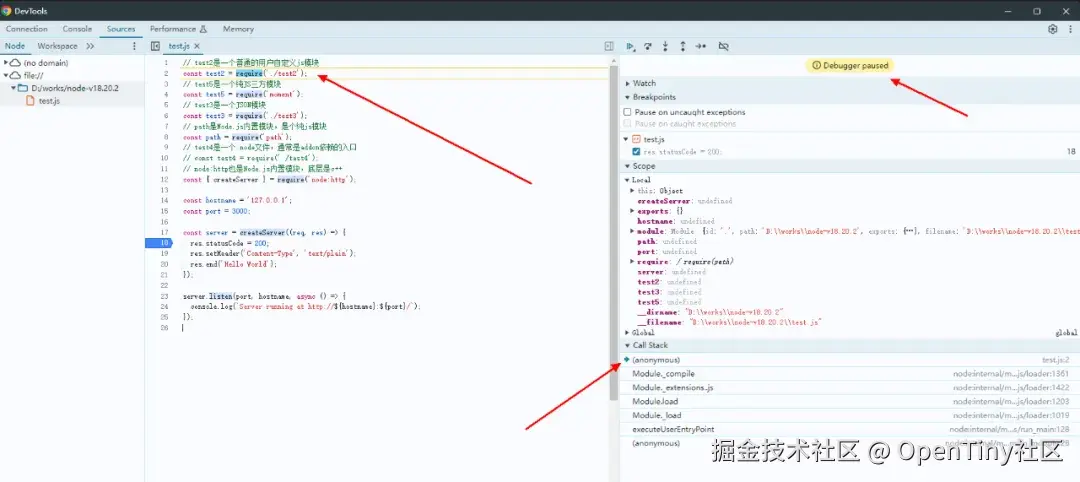Click the Step into next function call icon
Screen dimensions: 1080x482
click(665, 46)
